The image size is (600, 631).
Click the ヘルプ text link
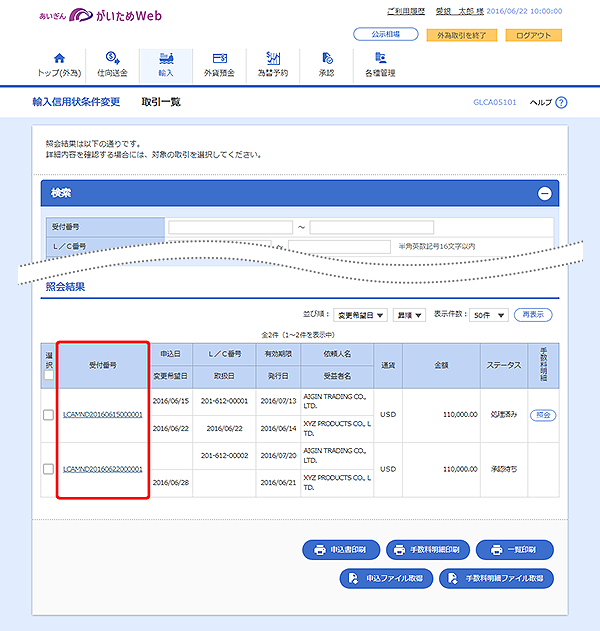pyautogui.click(x=540, y=103)
